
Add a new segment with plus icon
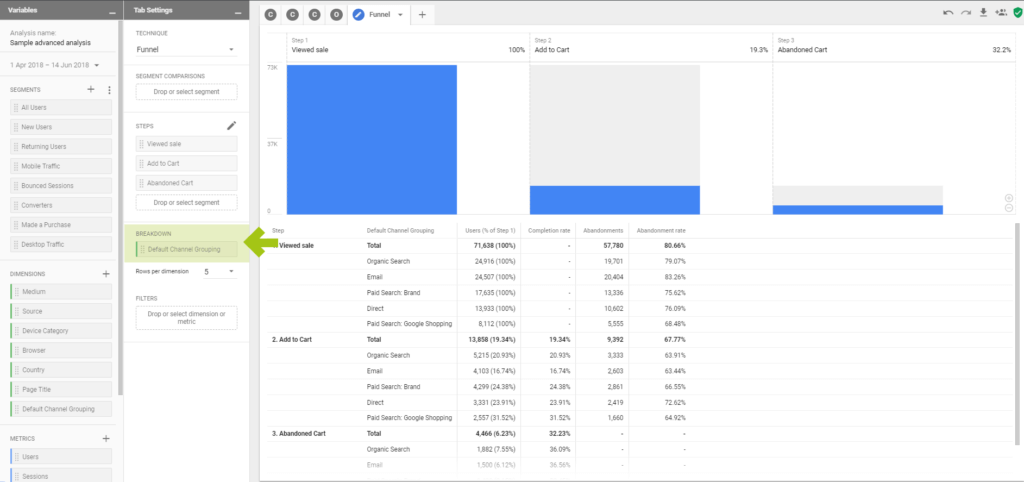91,90
